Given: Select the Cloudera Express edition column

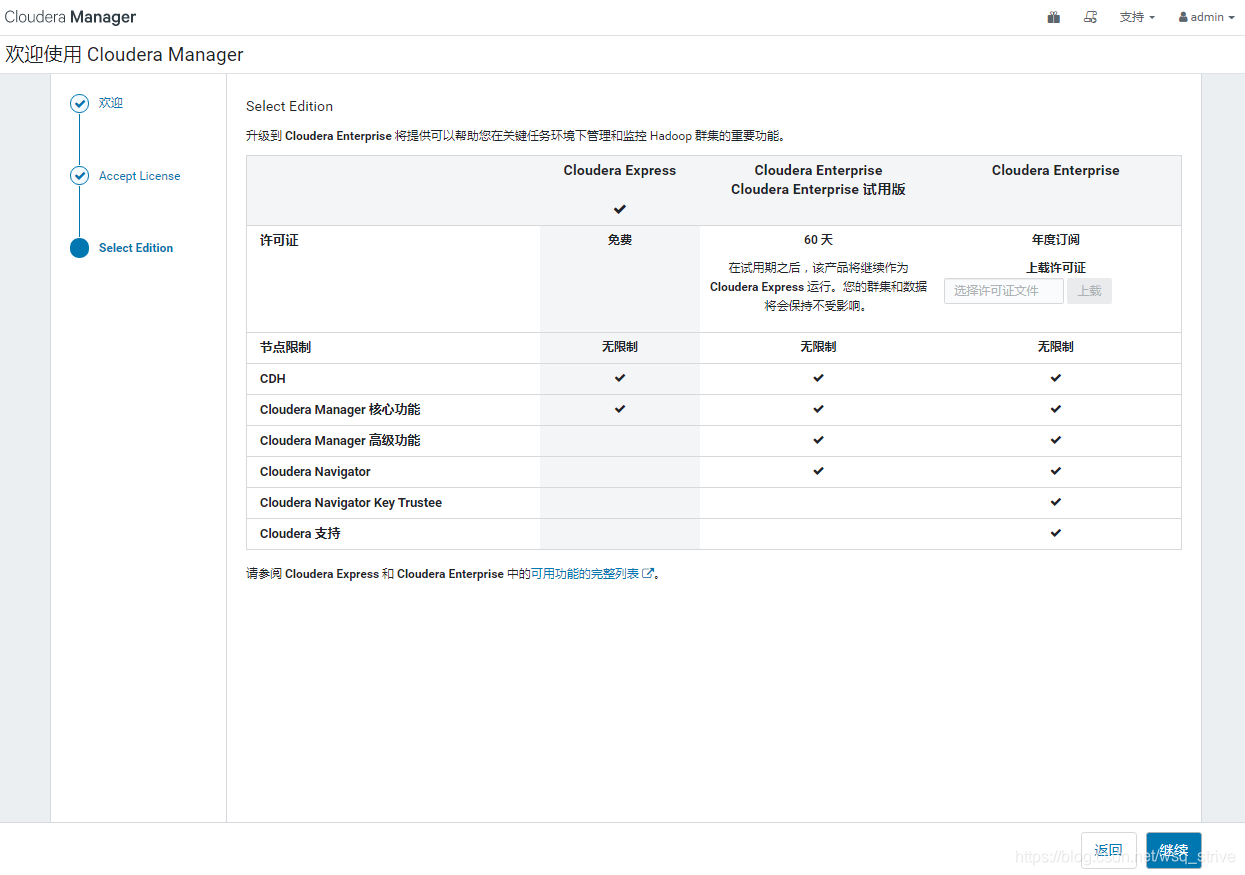Looking at the screenshot, I should [x=620, y=171].
